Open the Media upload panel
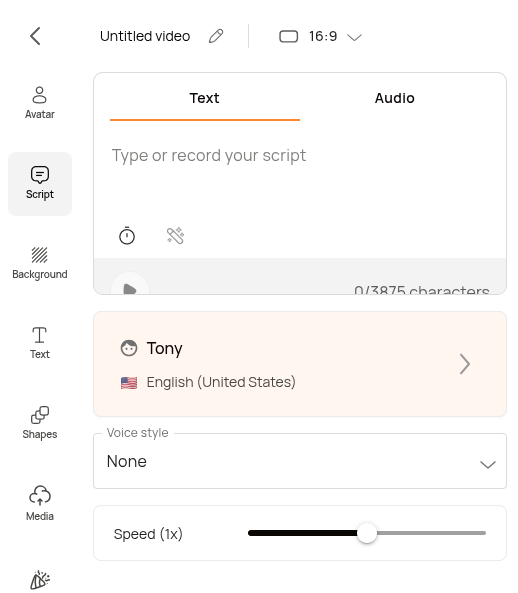 40,503
